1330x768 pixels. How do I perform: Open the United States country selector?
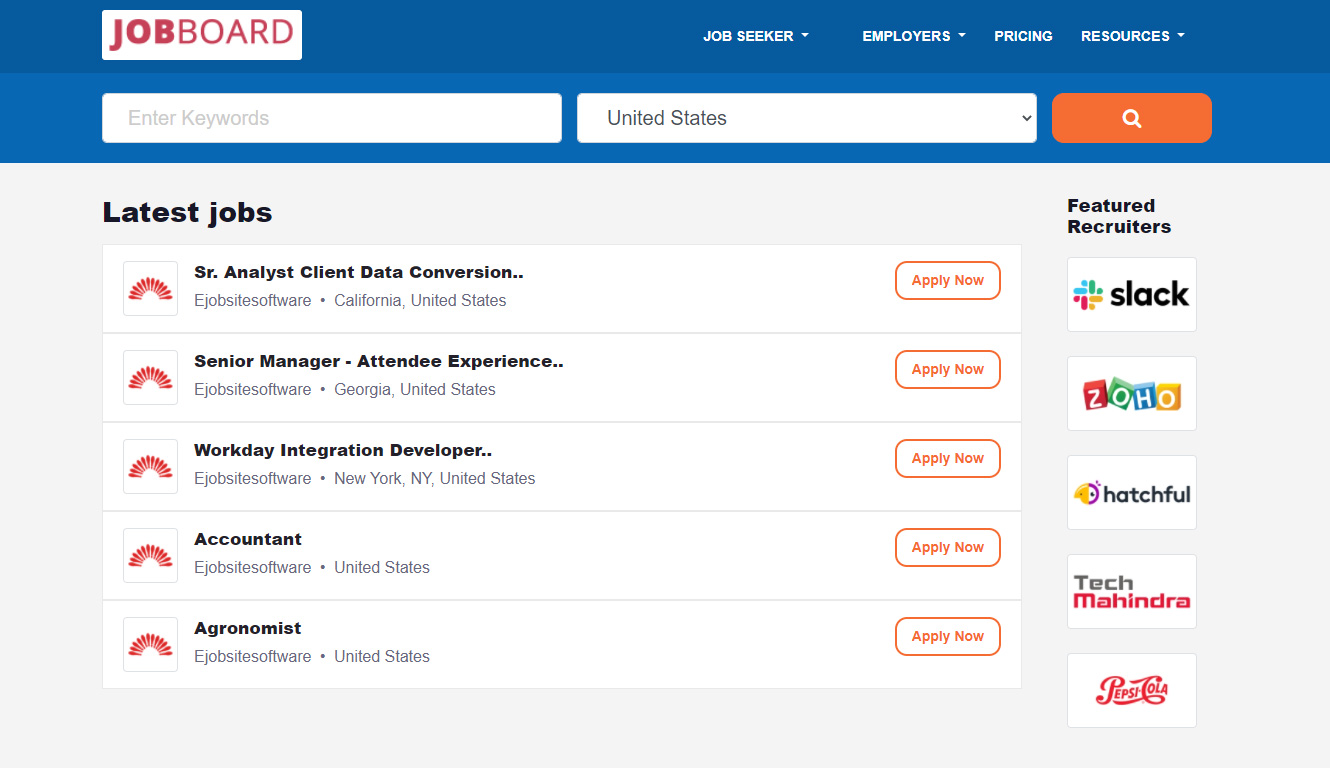(x=806, y=117)
